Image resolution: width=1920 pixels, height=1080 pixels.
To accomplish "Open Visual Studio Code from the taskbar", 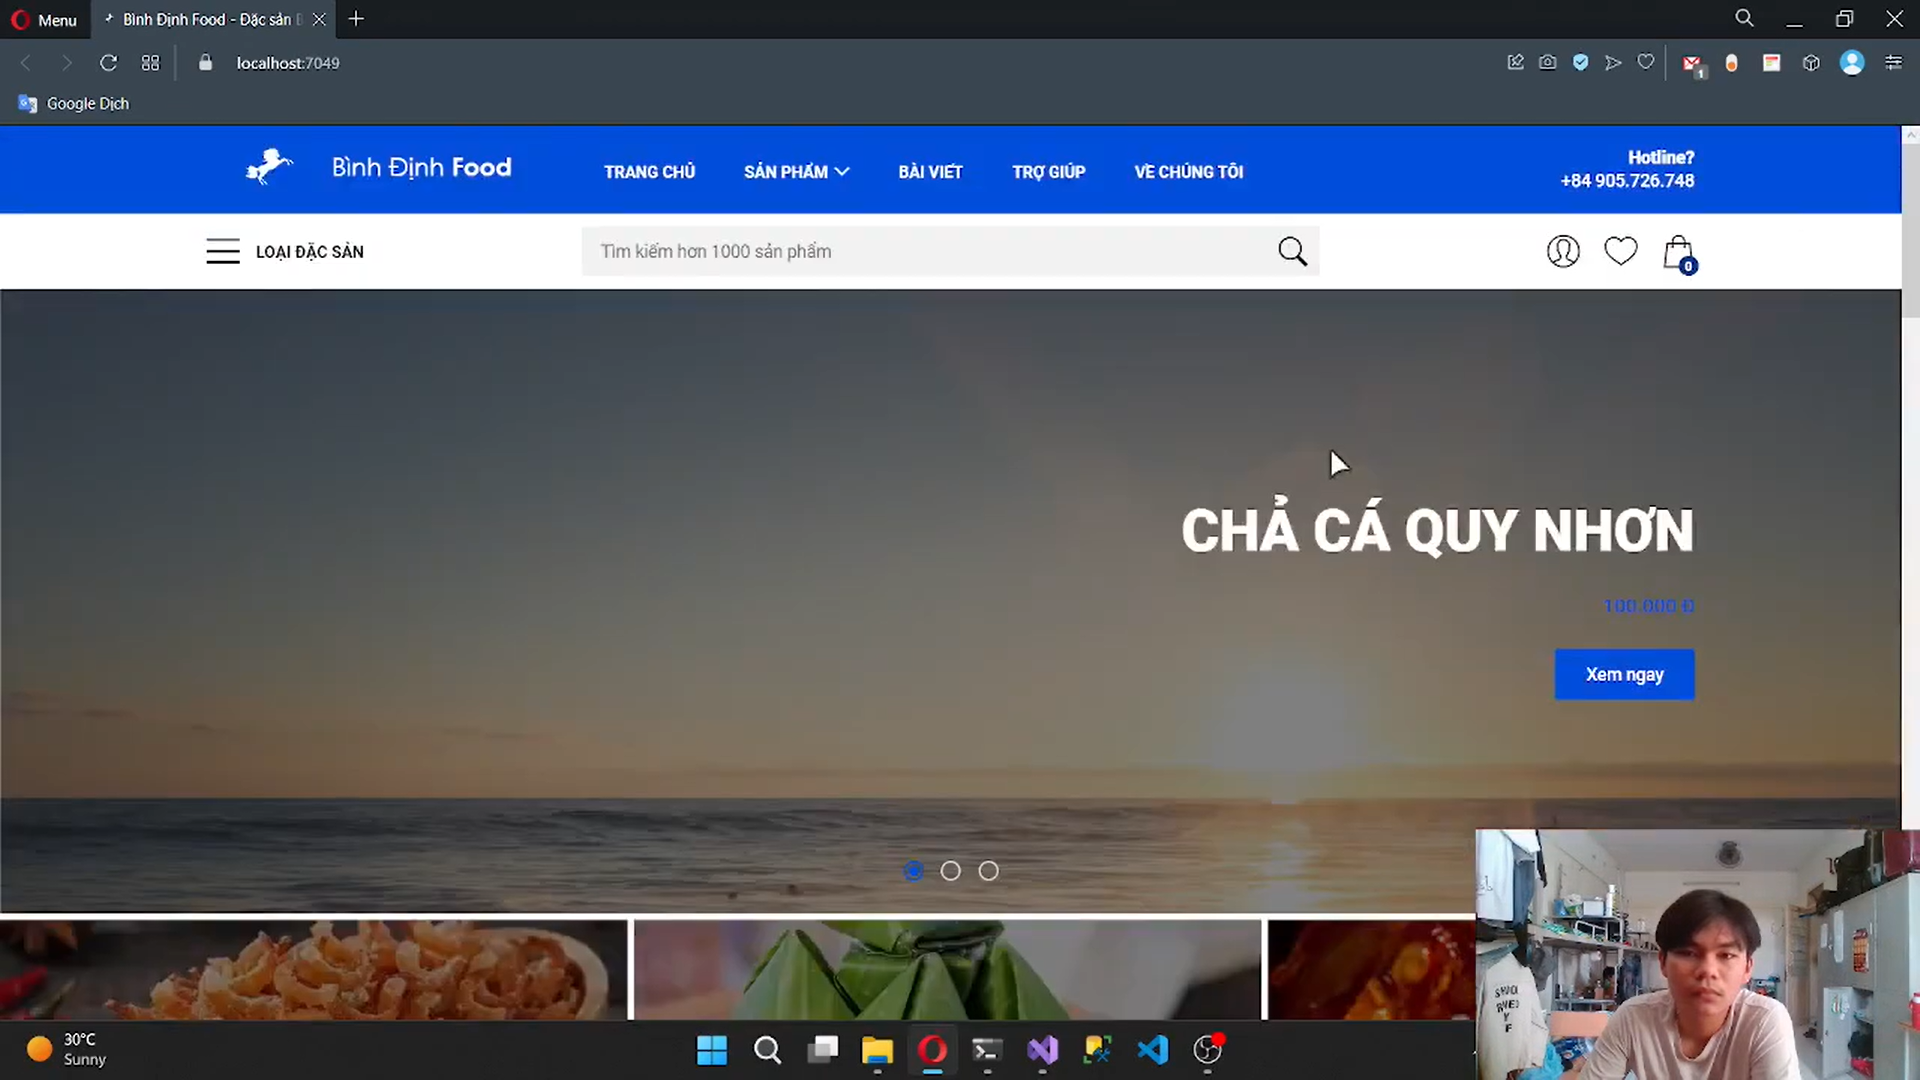I will point(1152,1050).
